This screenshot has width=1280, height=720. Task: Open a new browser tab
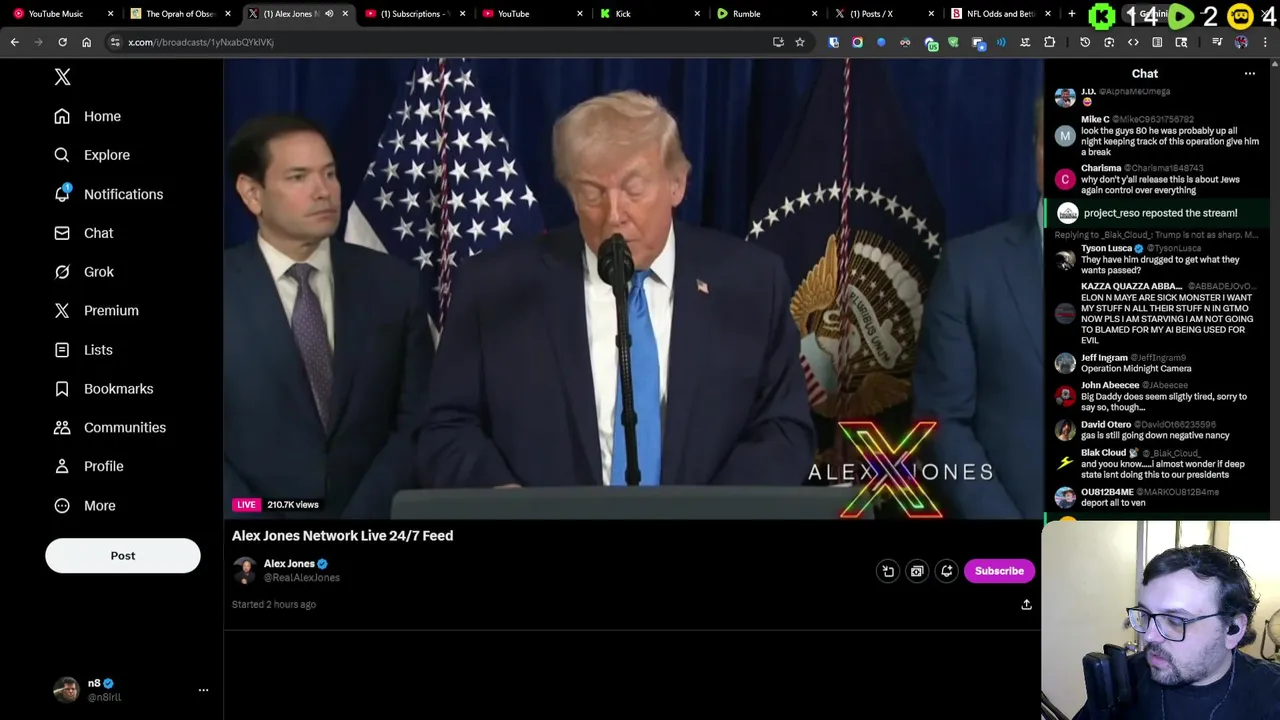pos(1071,14)
